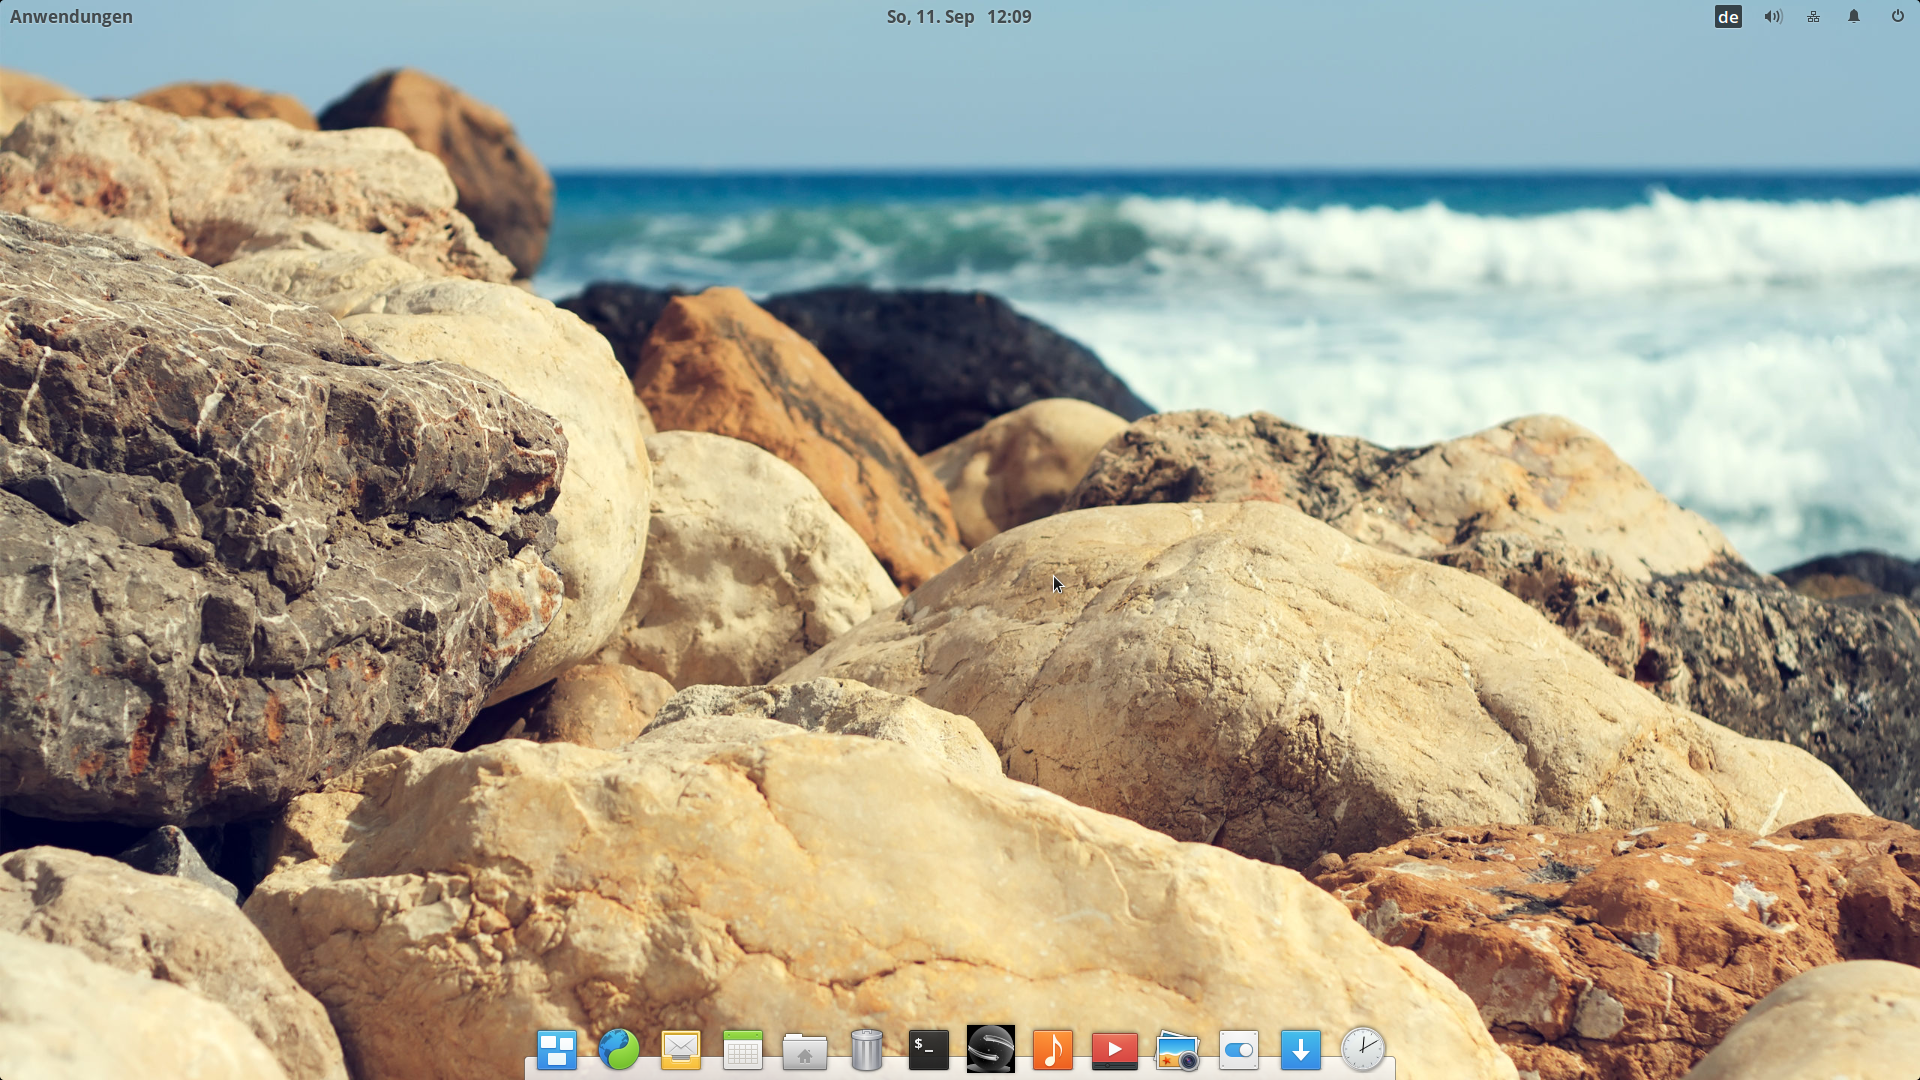Screen dimensions: 1920x1080
Task: Open the Mail application
Action: (x=681, y=1050)
